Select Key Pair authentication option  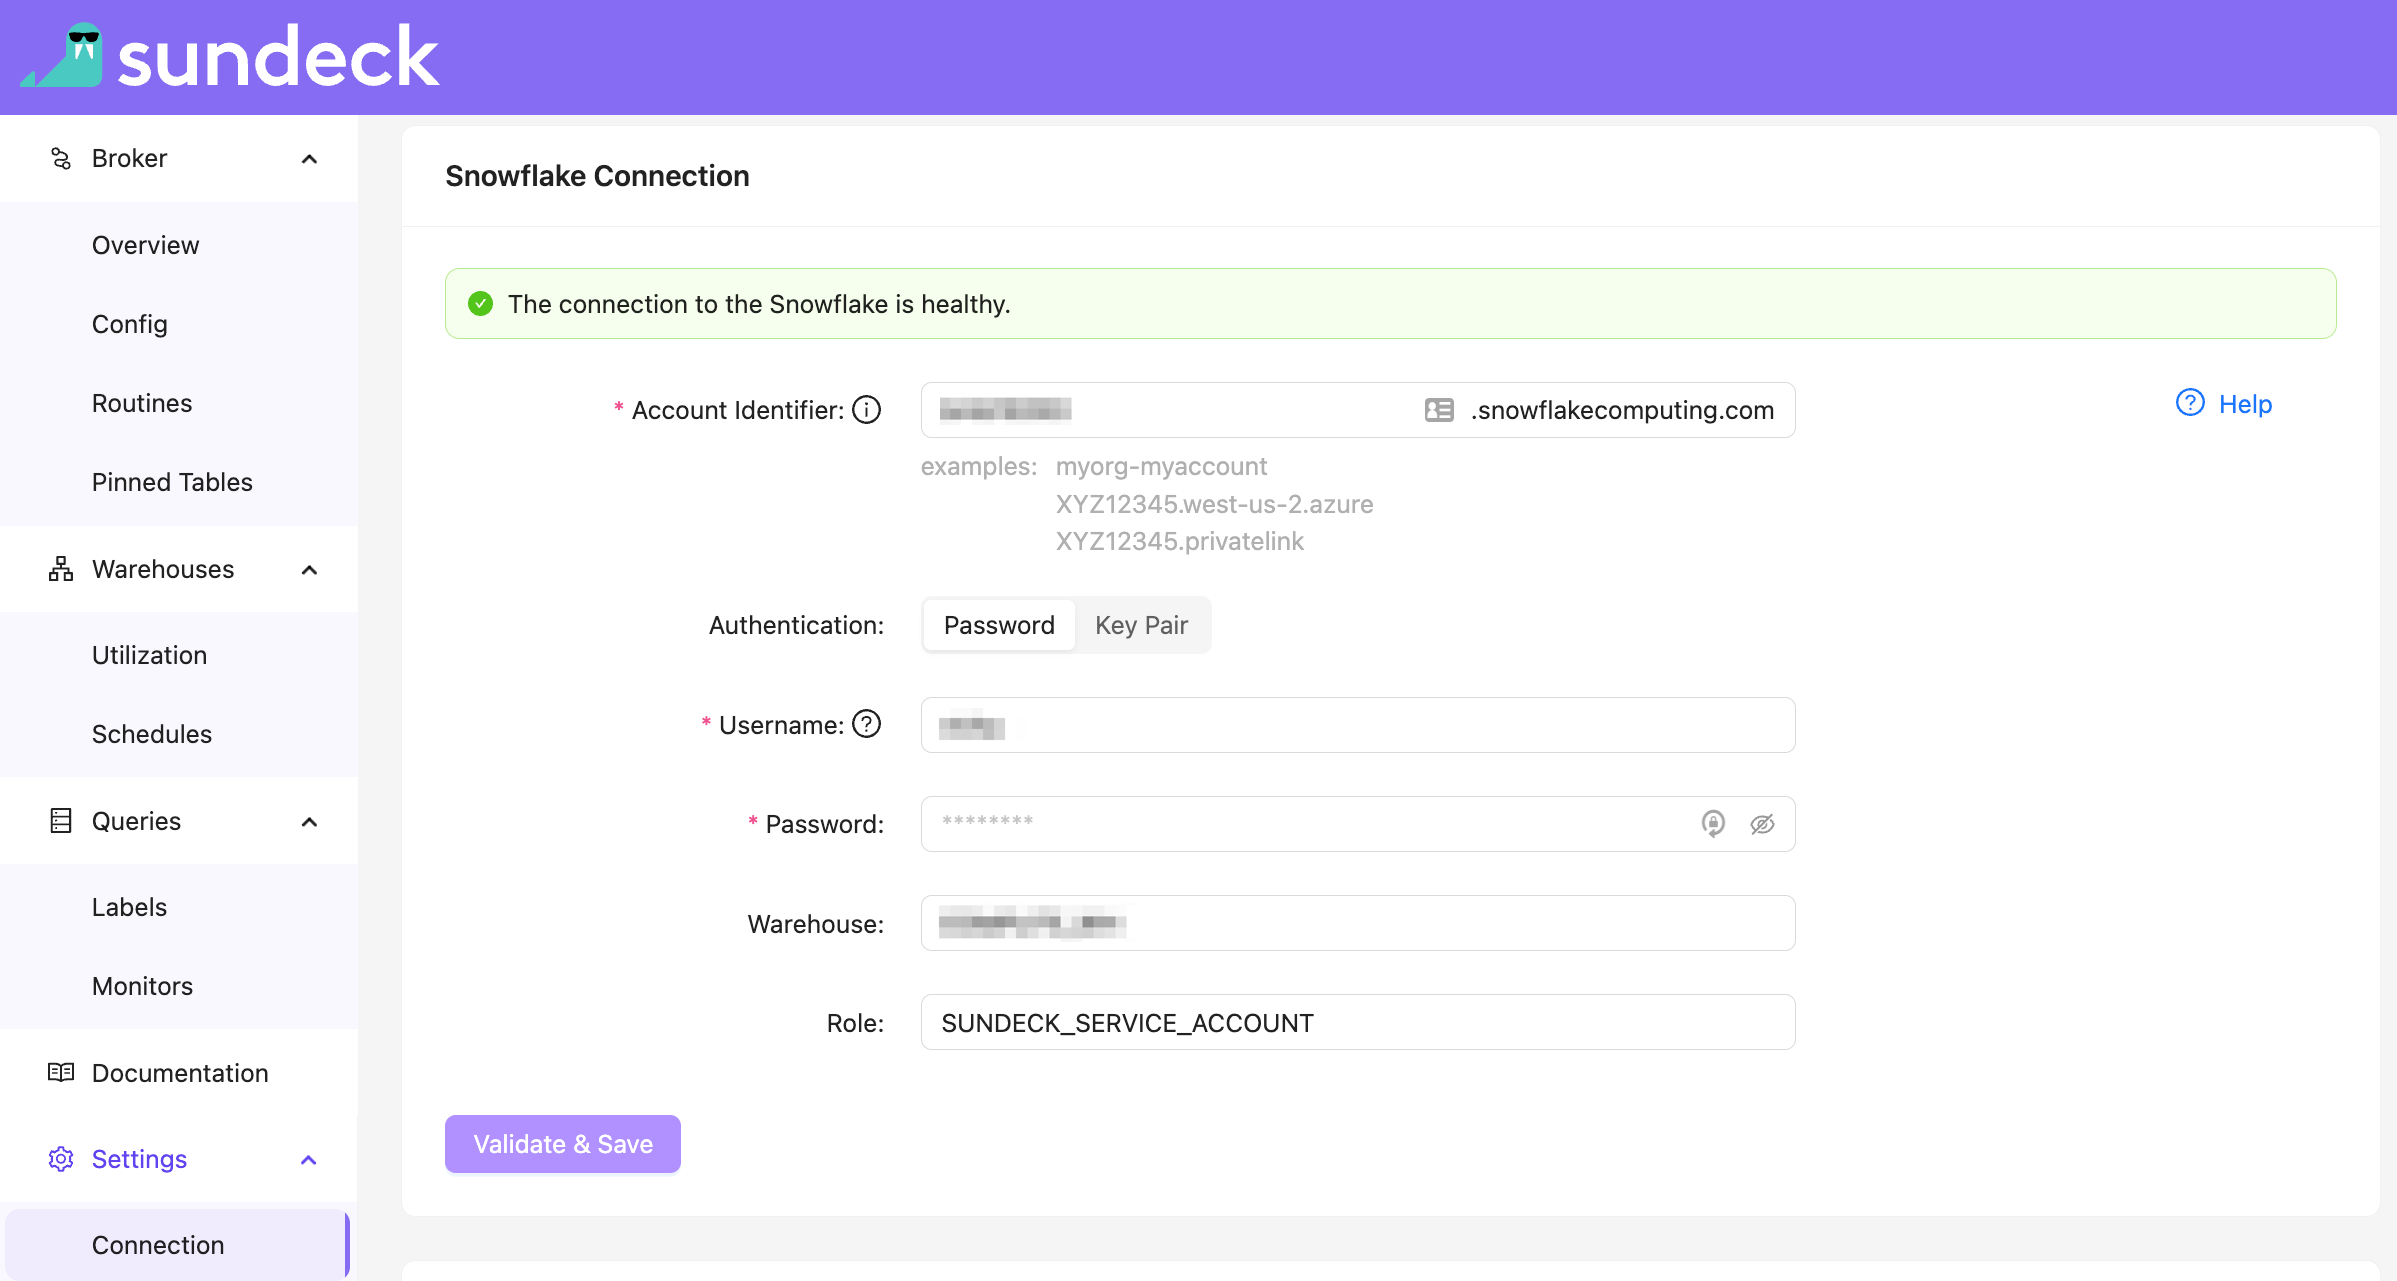tap(1141, 625)
